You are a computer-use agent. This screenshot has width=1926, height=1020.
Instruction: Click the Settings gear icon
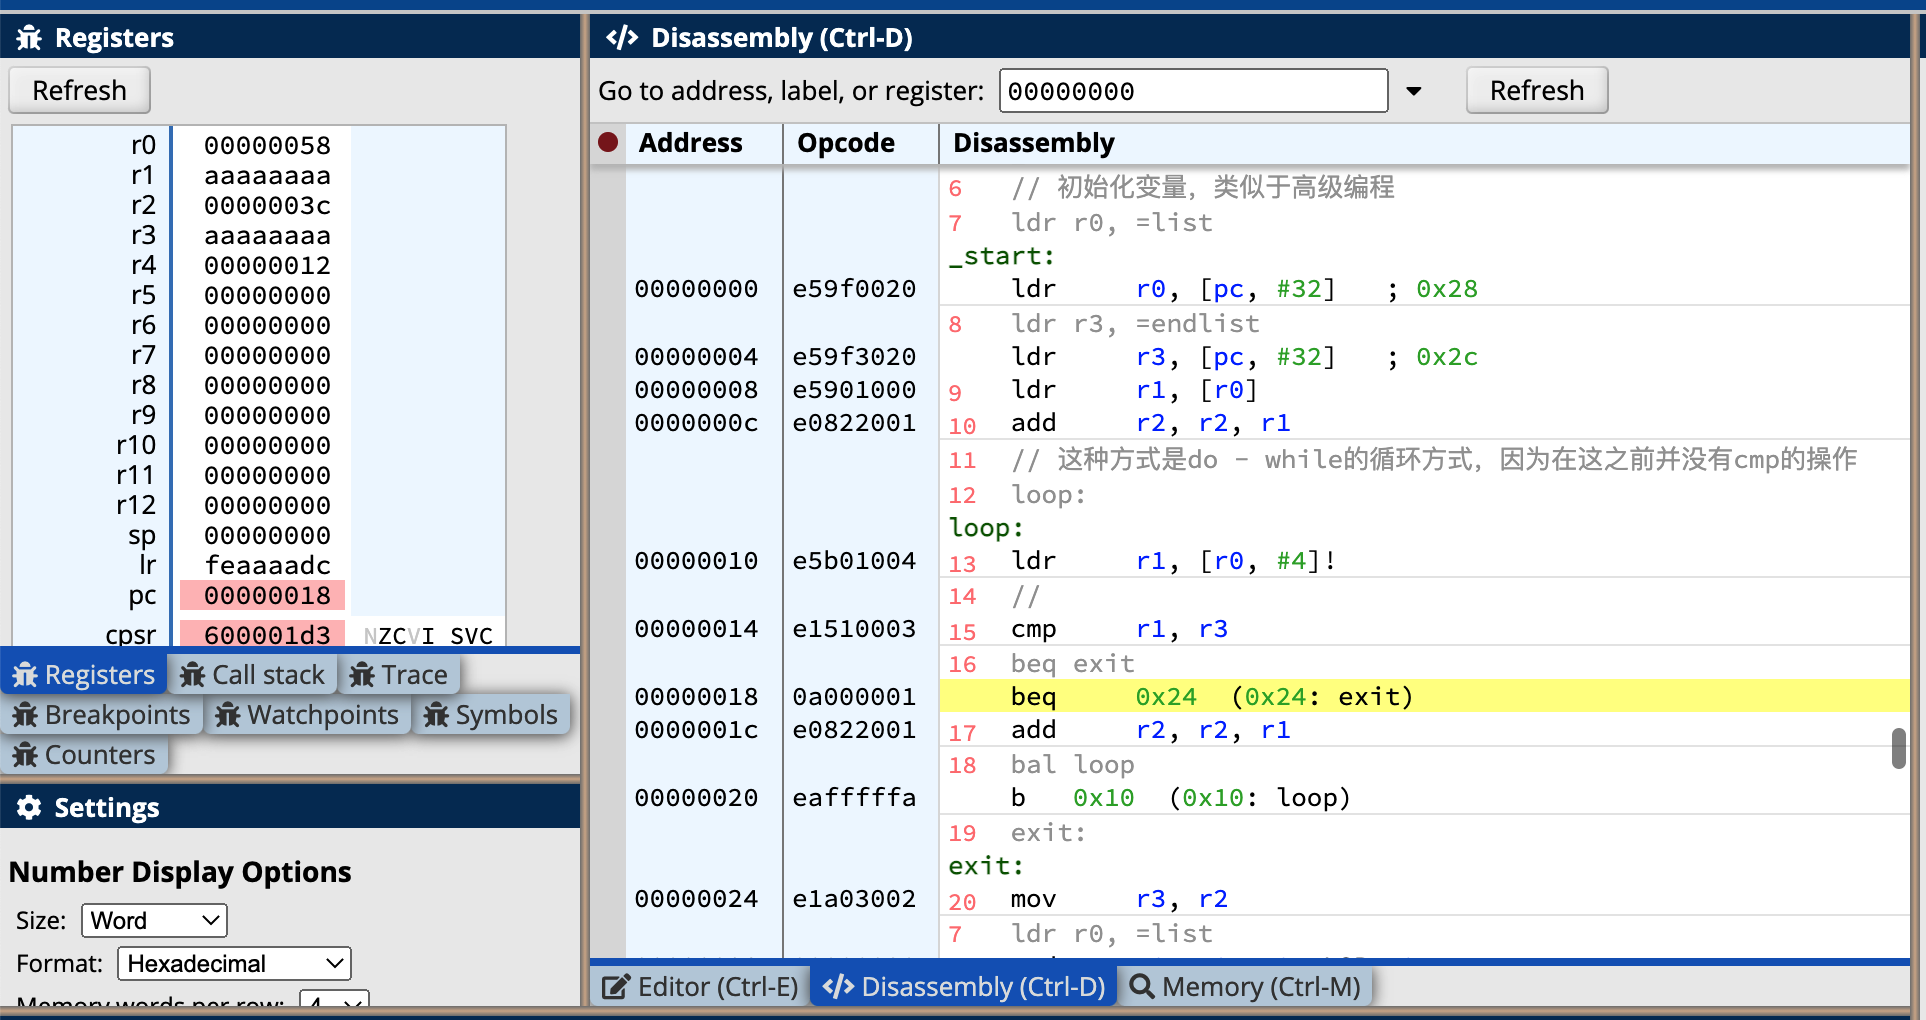pyautogui.click(x=29, y=807)
